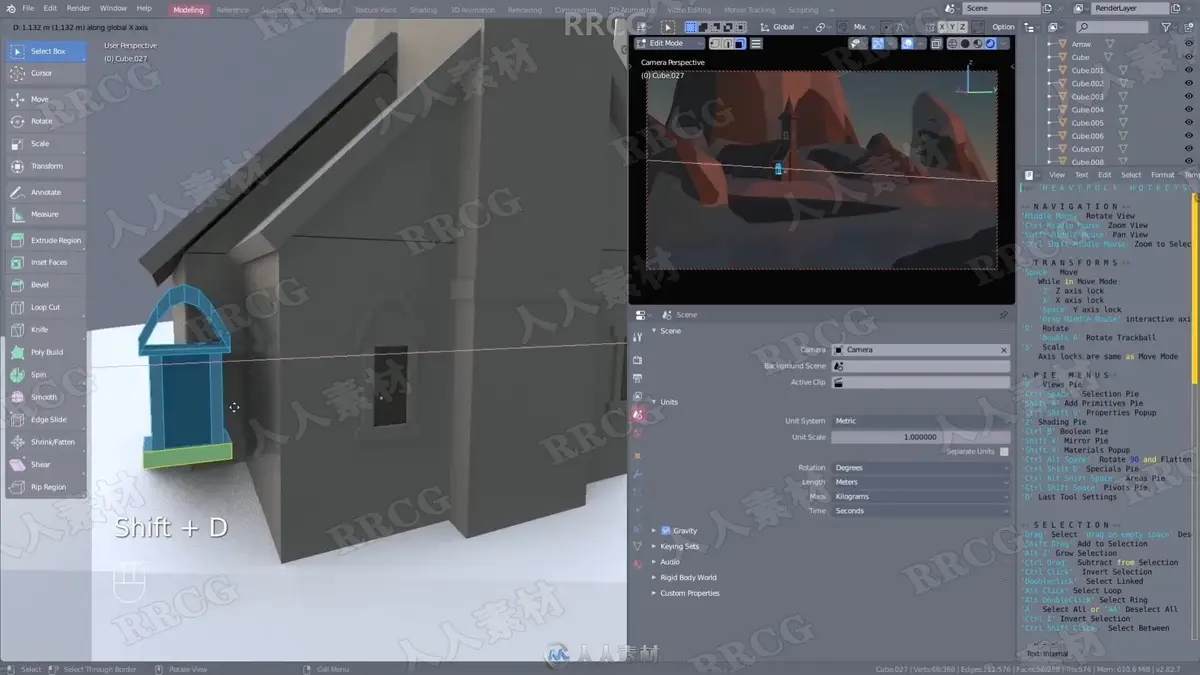The image size is (1200, 675).
Task: Collapse the Scene panel section
Action: tap(655, 331)
